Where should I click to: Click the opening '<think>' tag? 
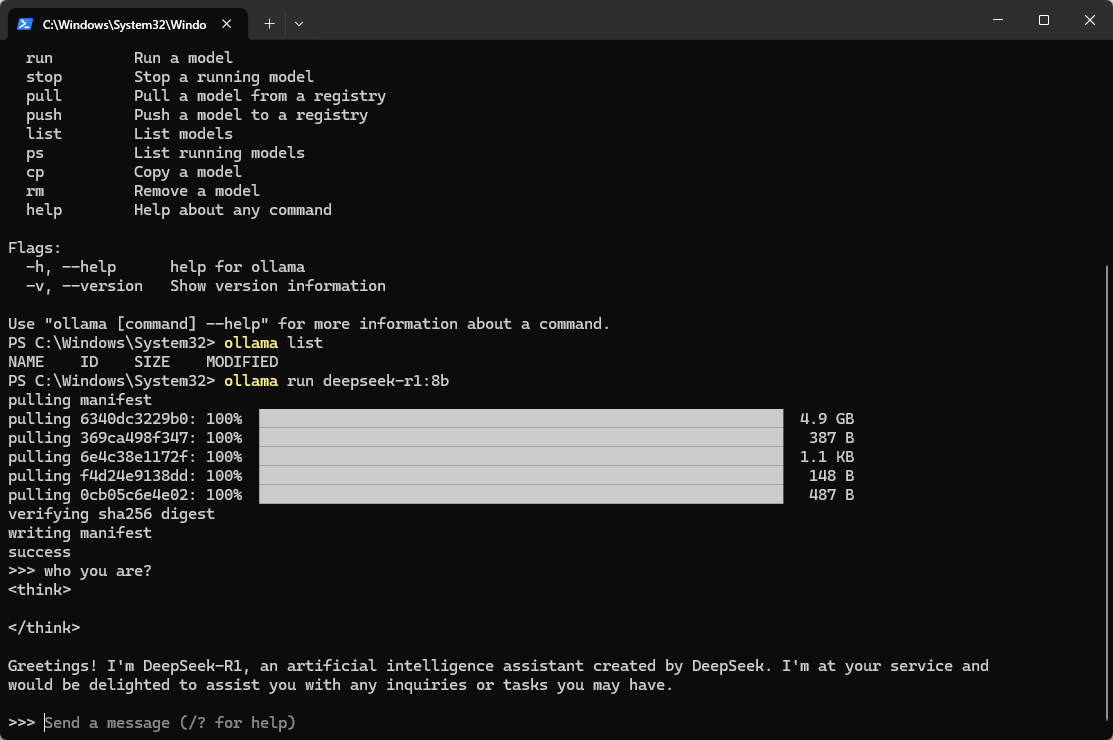pos(39,590)
